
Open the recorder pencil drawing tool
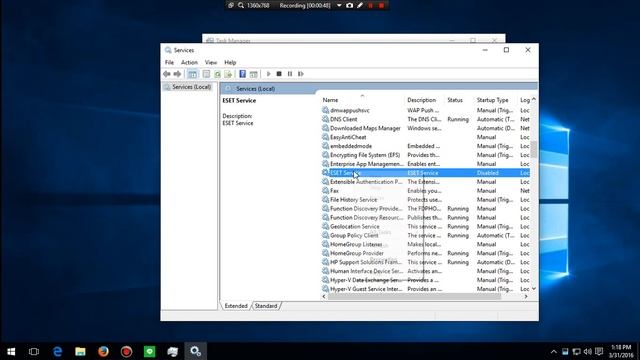click(x=360, y=5)
